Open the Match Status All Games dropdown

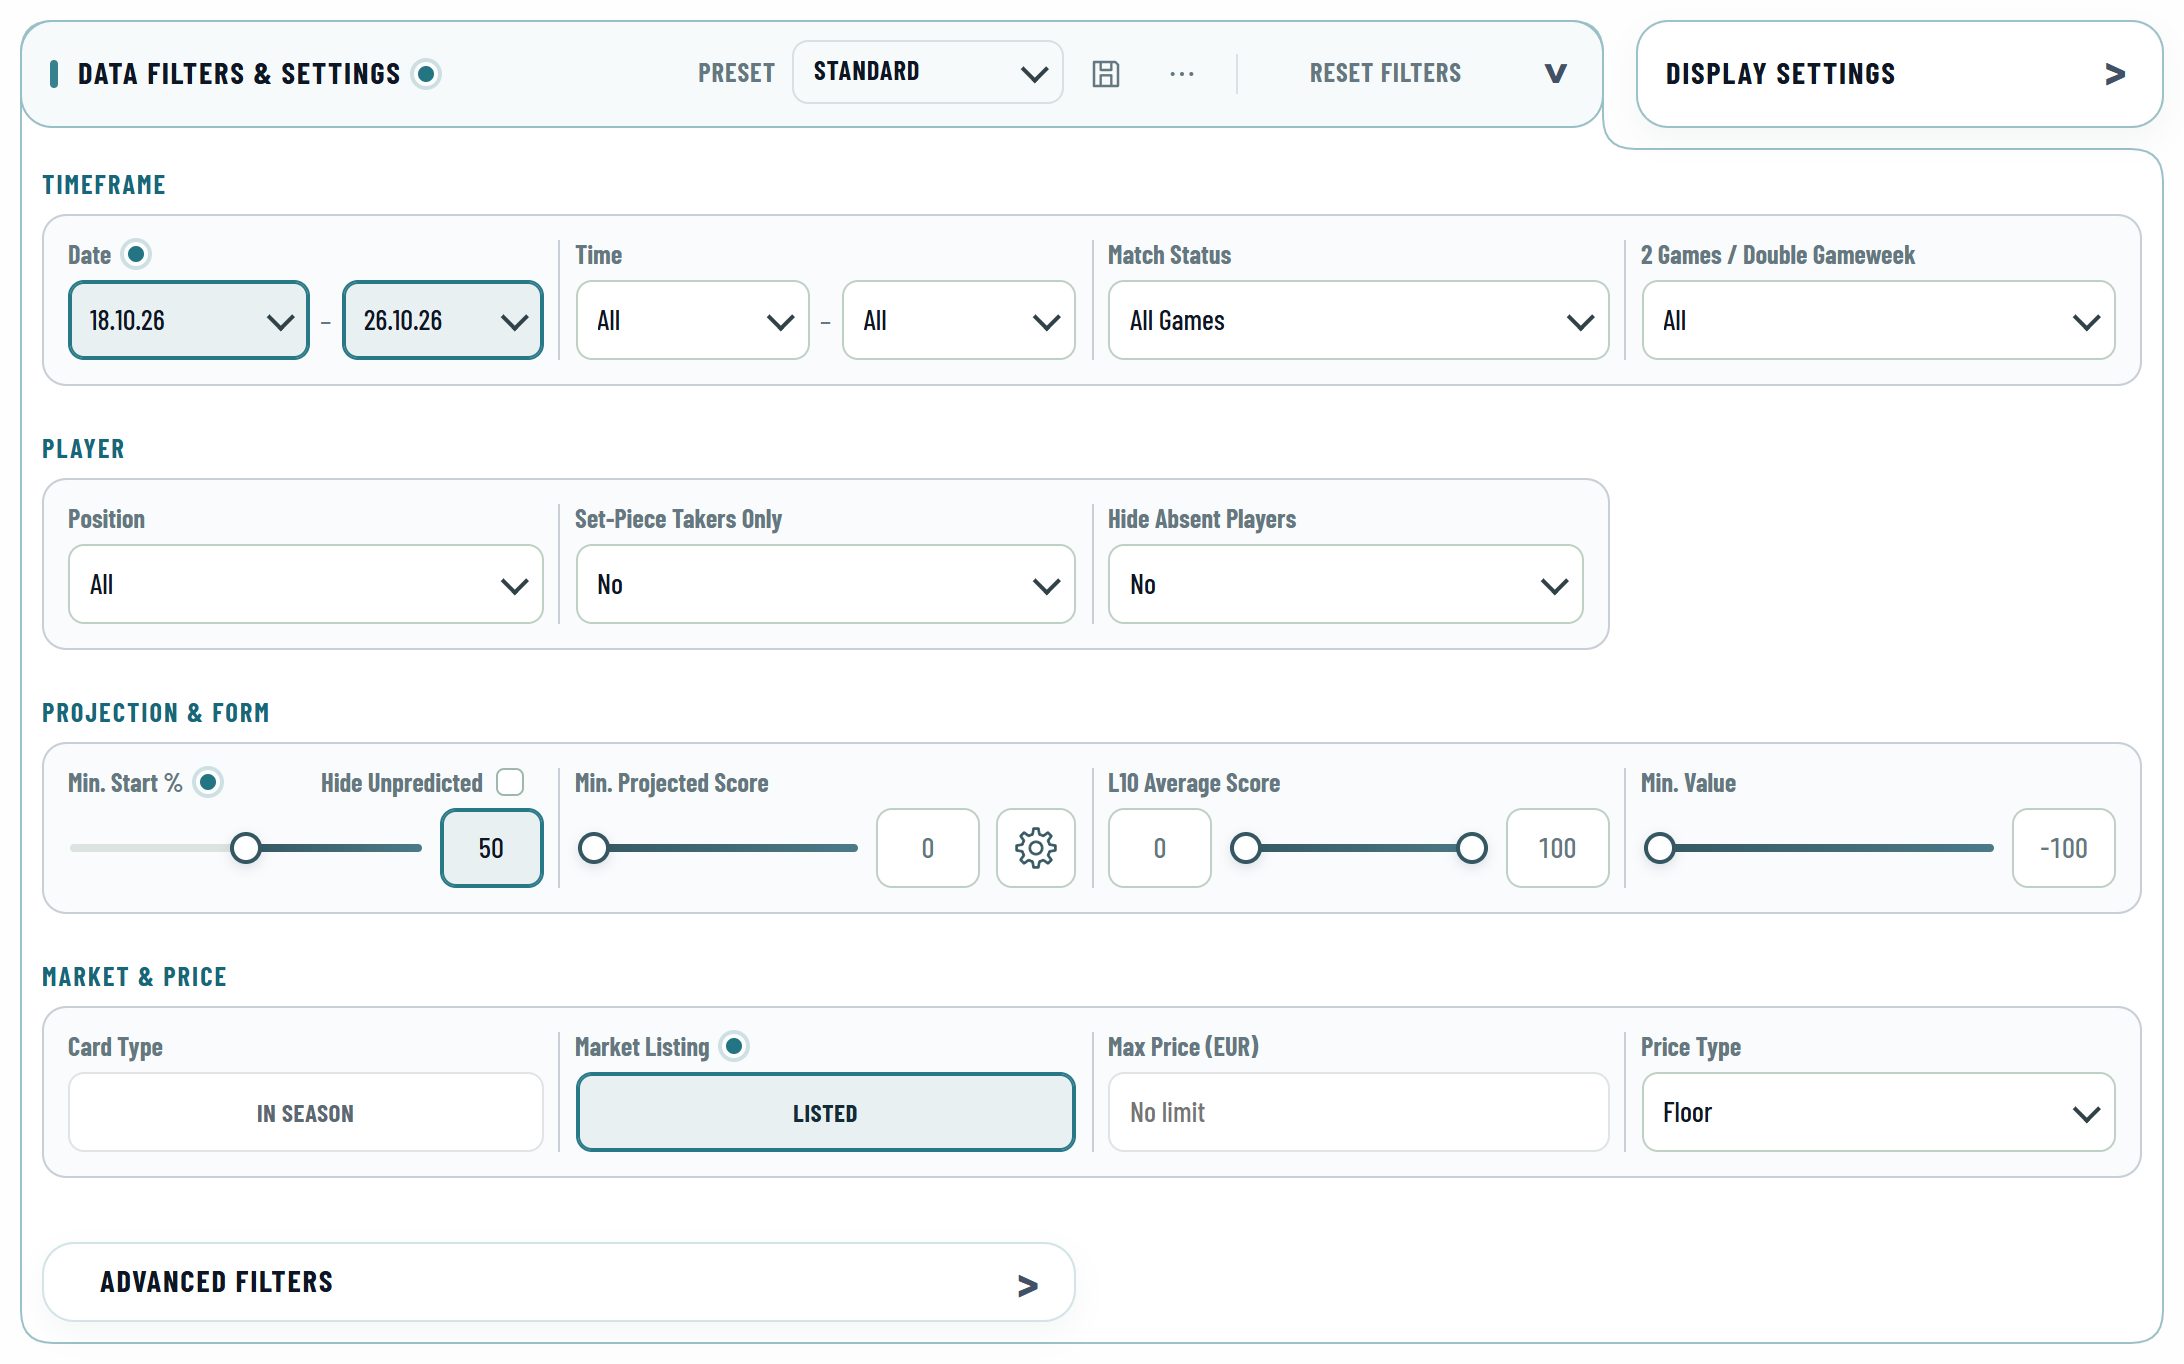[x=1358, y=320]
